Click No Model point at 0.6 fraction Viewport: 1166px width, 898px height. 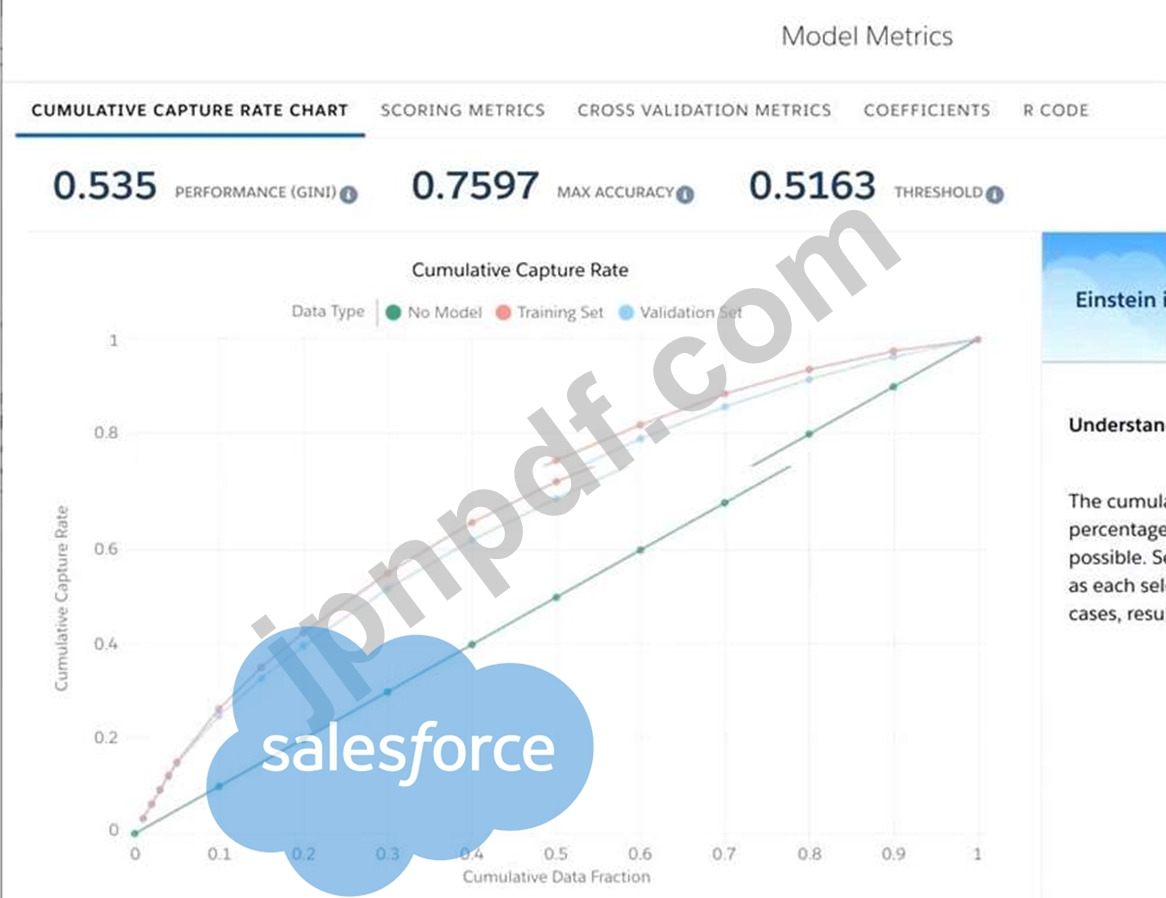point(641,549)
